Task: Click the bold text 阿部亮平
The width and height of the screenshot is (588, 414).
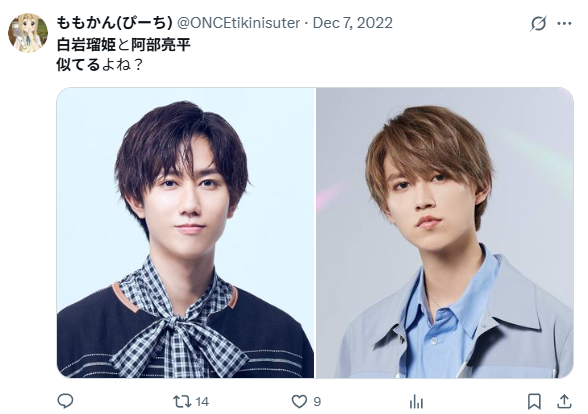Action: pos(161,45)
